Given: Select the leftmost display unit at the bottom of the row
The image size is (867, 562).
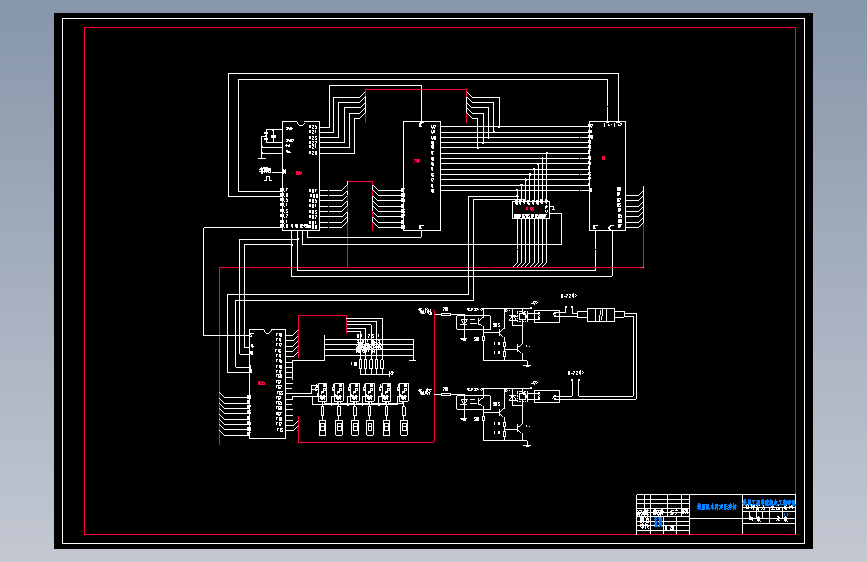Looking at the screenshot, I should click(322, 428).
